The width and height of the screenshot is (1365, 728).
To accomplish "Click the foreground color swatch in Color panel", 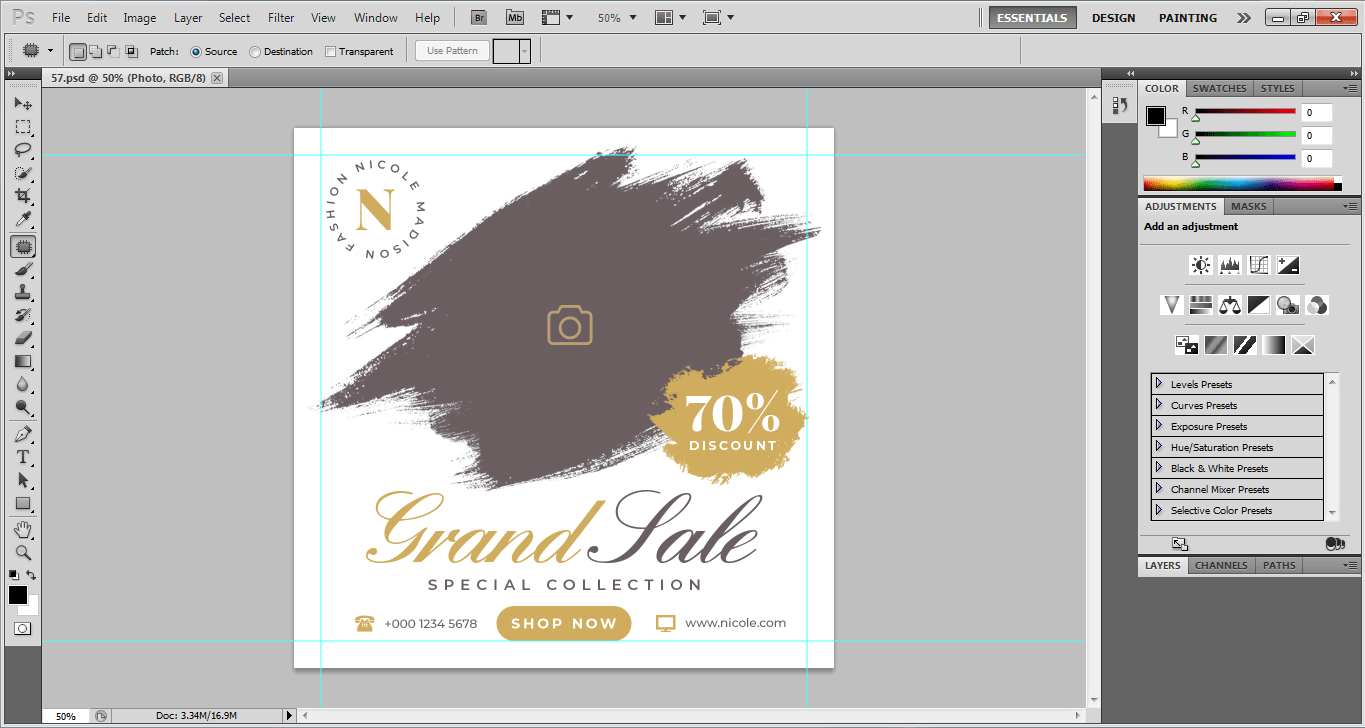I will 1155,115.
